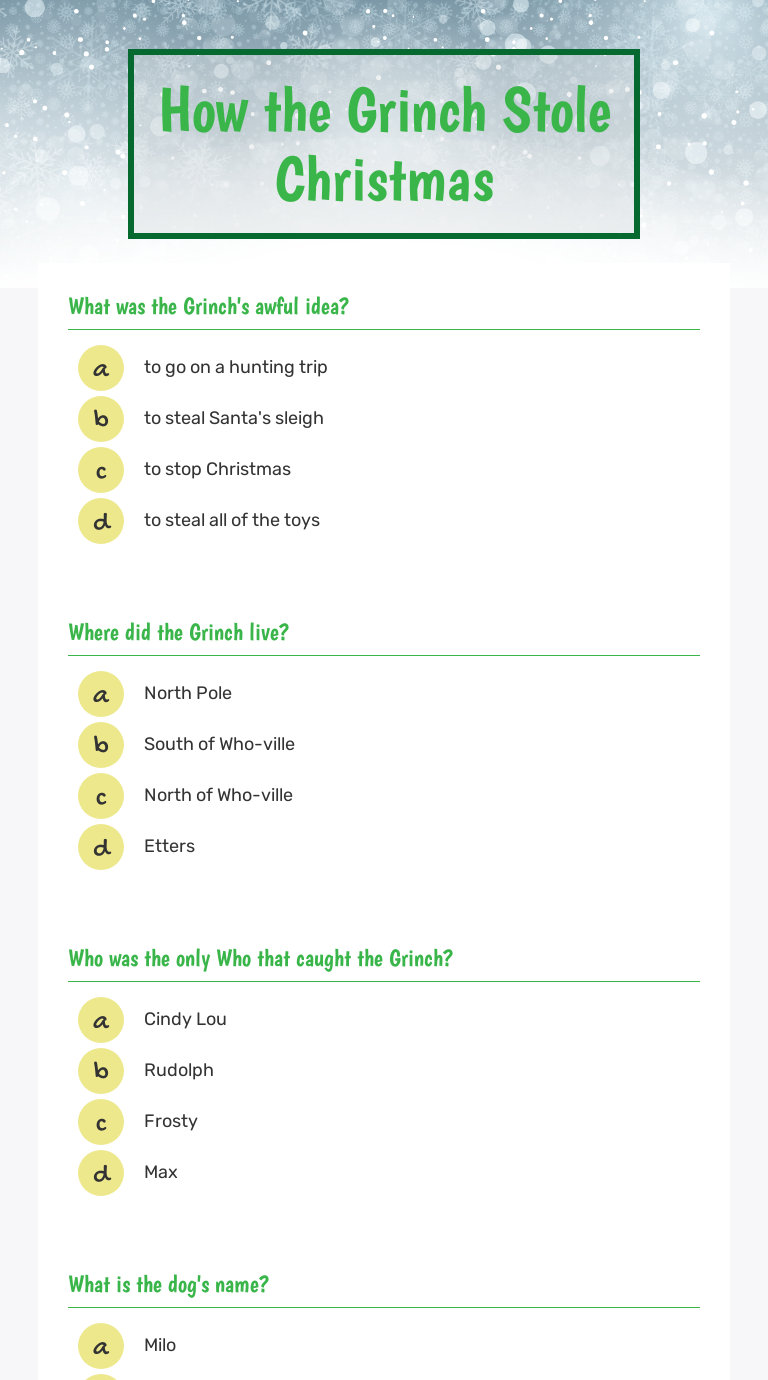Image resolution: width=768 pixels, height=1380 pixels.
Task: Pick circle 'c' beside 'to stop Christmas'
Action: point(101,470)
